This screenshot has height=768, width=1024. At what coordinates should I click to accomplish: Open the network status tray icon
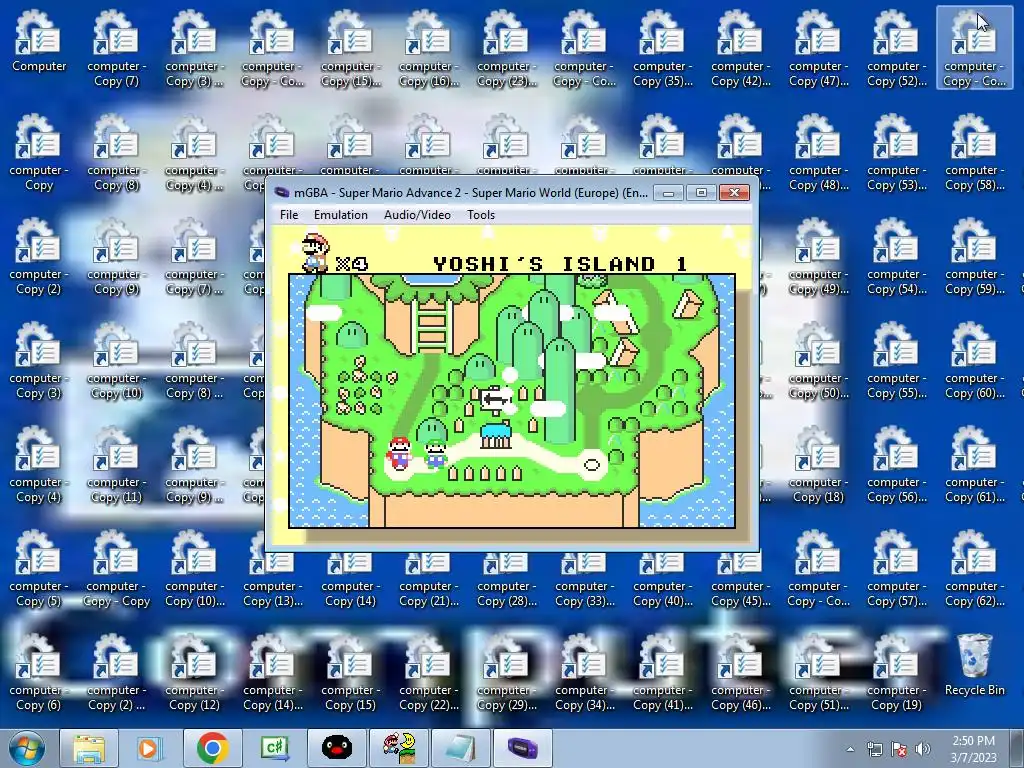[874, 749]
